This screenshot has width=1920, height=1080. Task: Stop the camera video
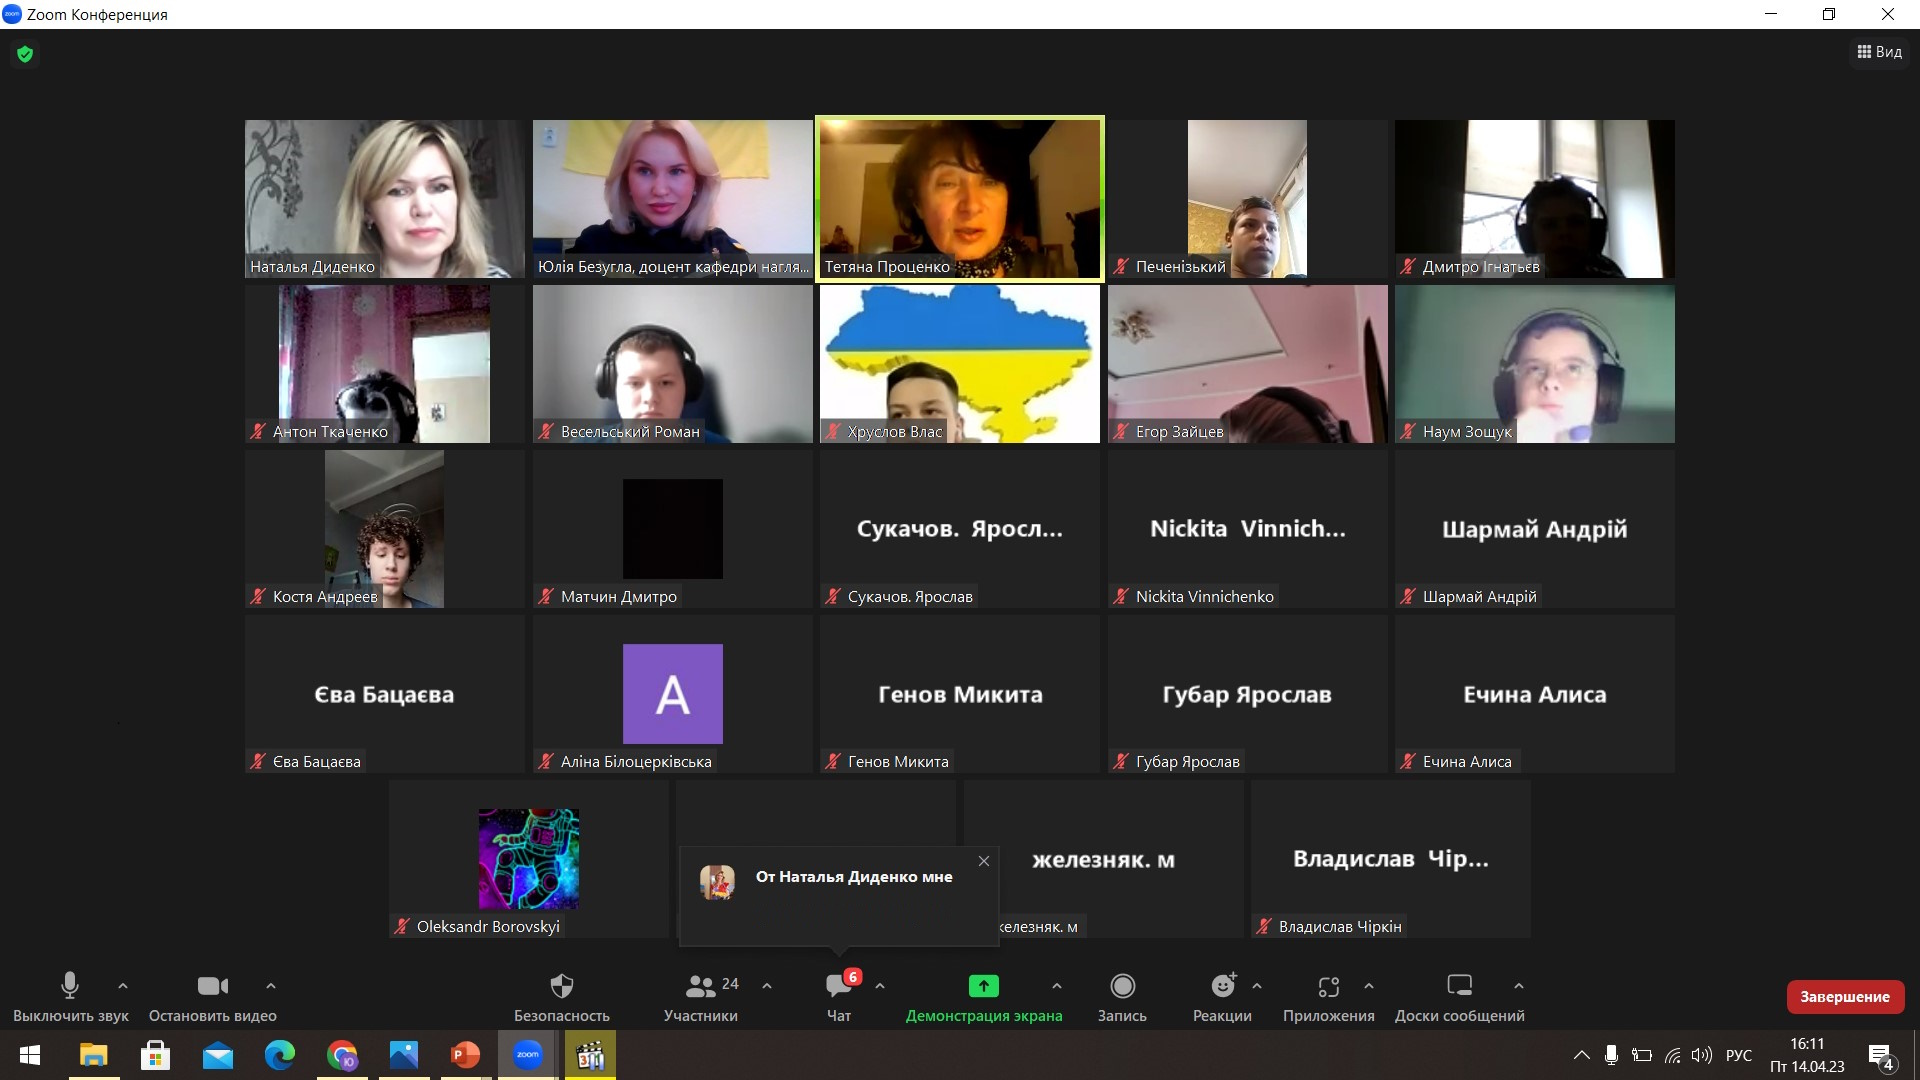tap(212, 987)
